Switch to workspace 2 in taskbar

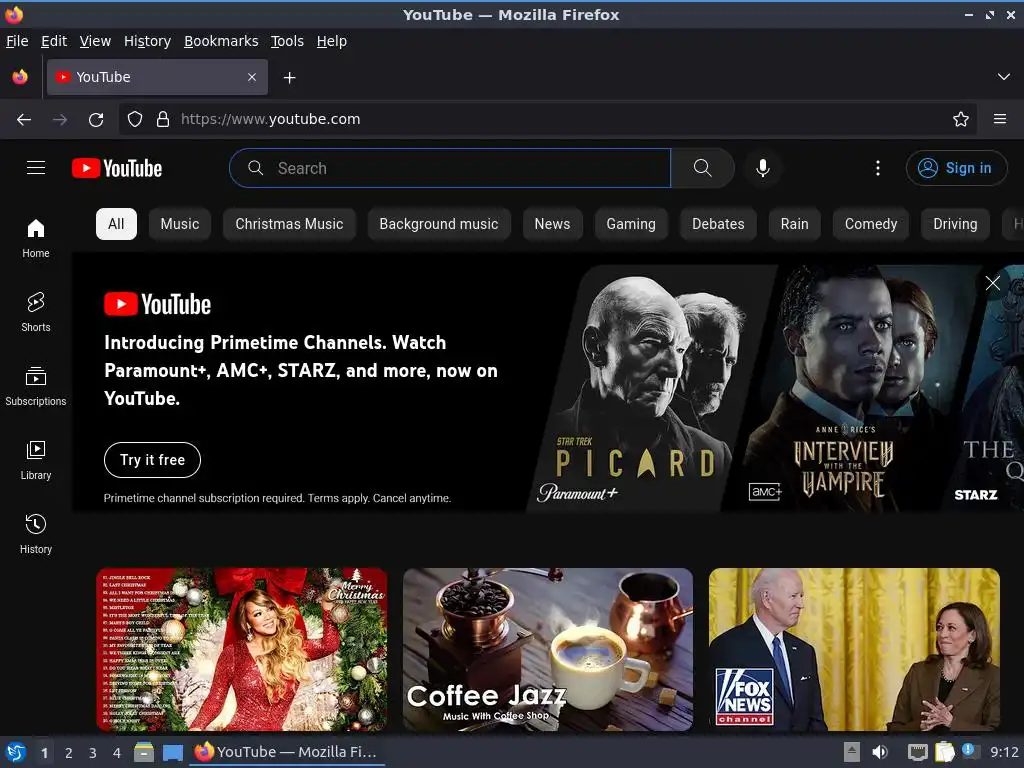coord(69,753)
